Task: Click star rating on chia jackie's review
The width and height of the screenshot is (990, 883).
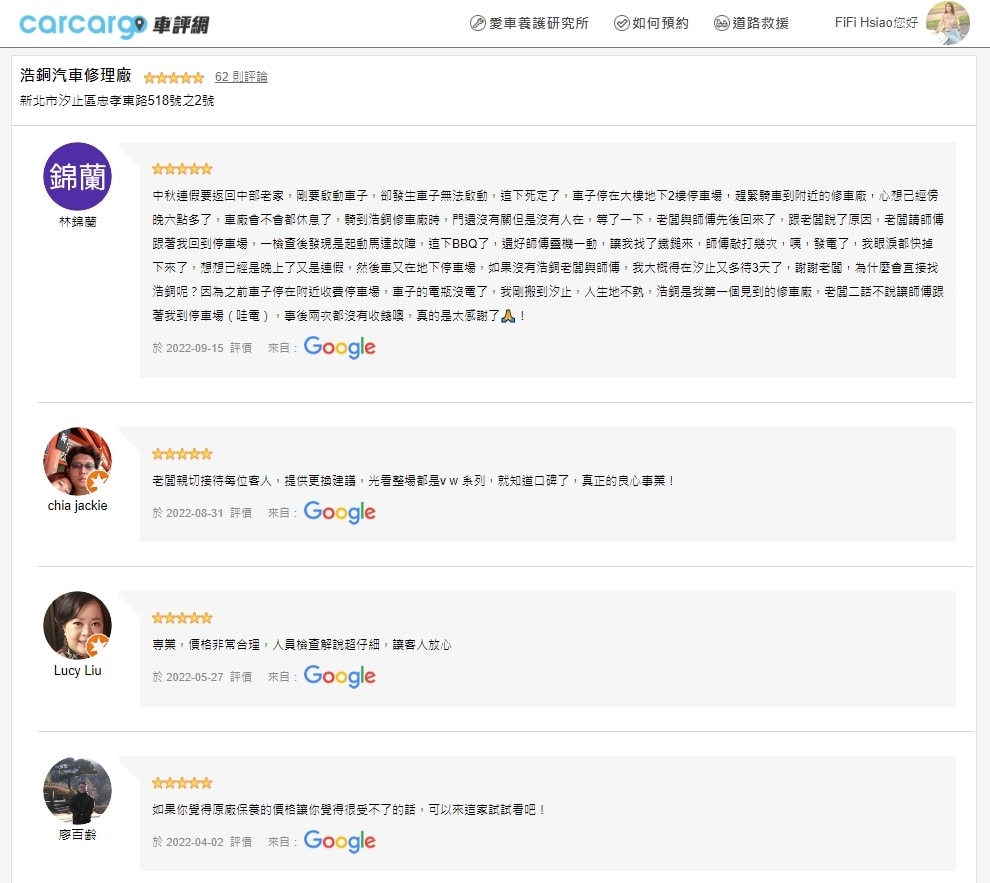Action: (x=182, y=454)
